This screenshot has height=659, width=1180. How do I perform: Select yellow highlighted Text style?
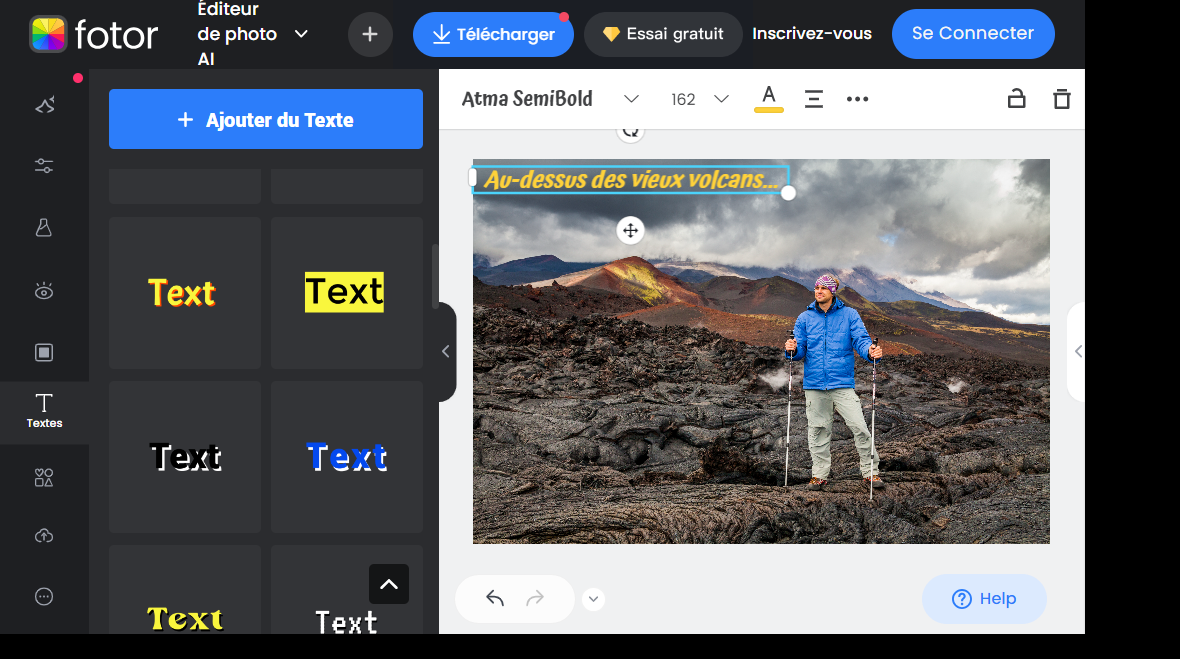(347, 293)
